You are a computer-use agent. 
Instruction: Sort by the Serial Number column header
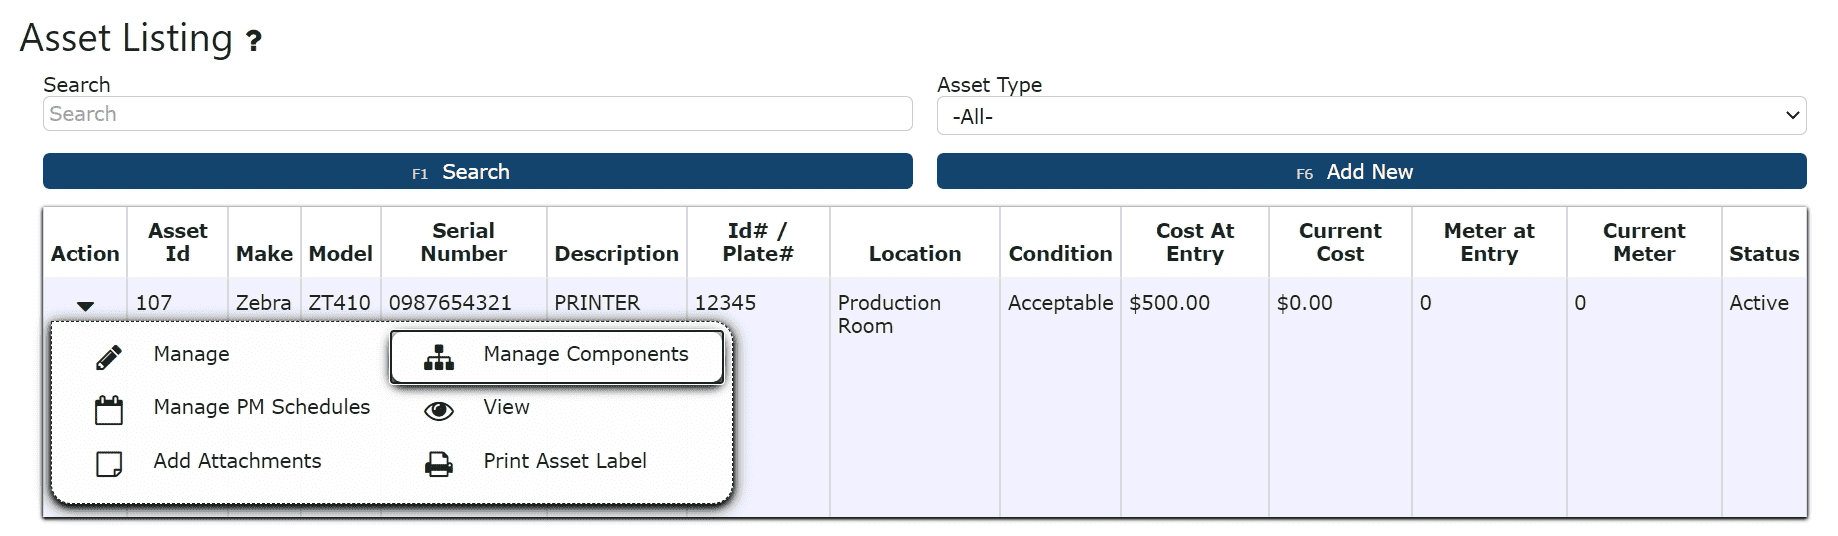pyautogui.click(x=463, y=242)
